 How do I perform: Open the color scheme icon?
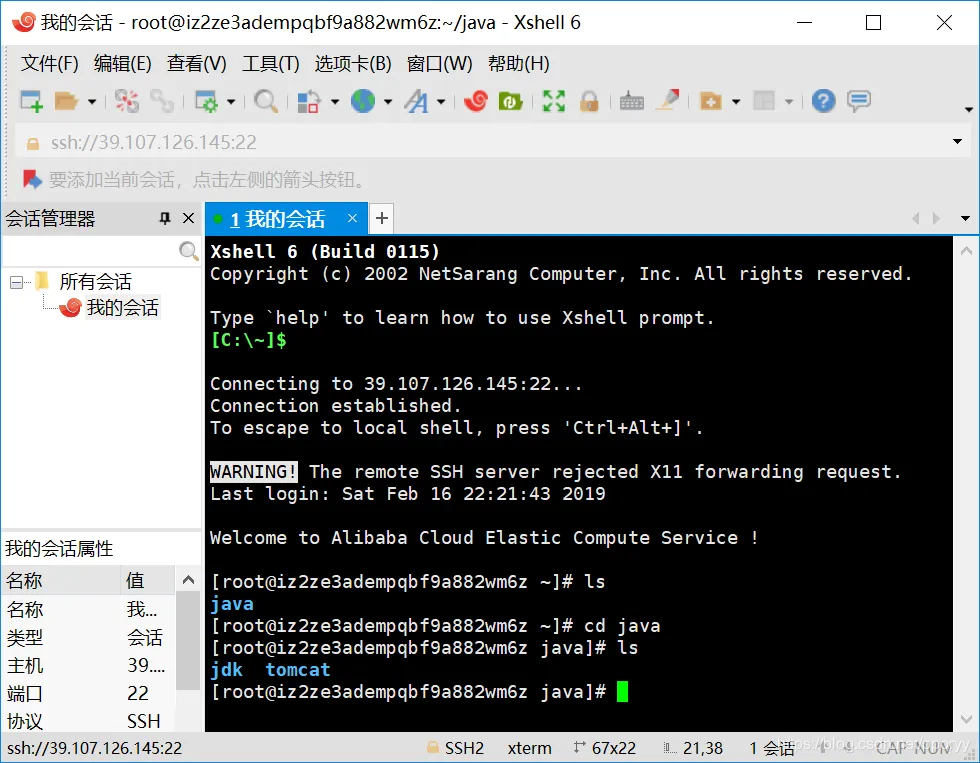[x=309, y=101]
